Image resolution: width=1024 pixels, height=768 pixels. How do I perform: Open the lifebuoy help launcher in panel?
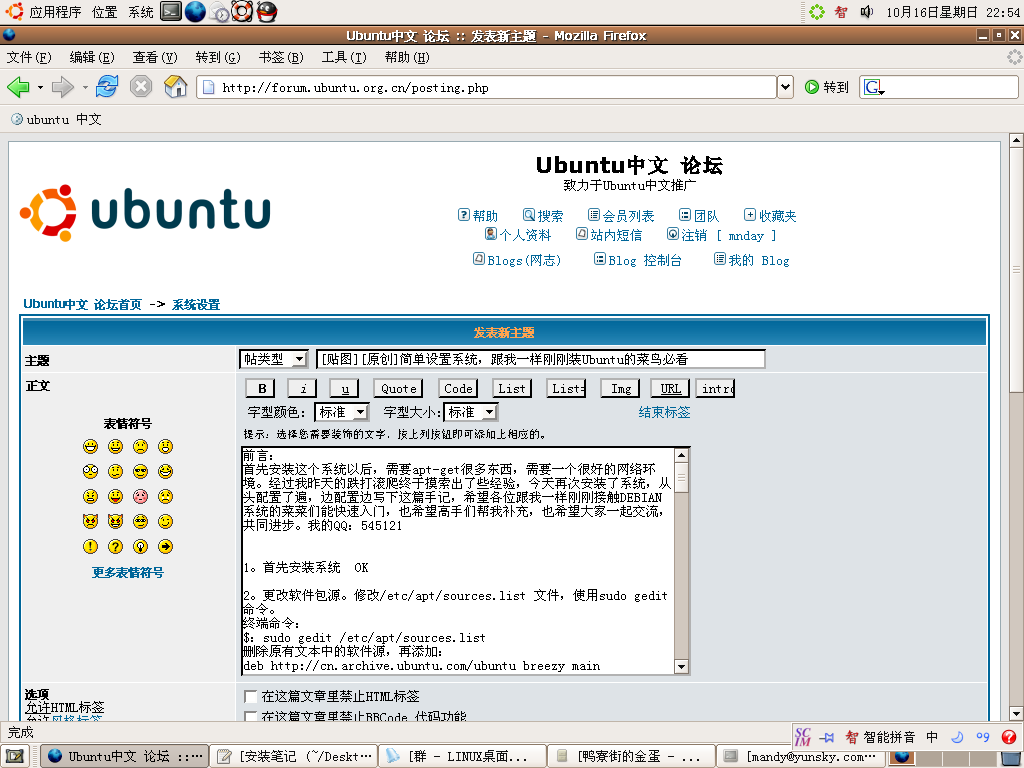tap(242, 11)
